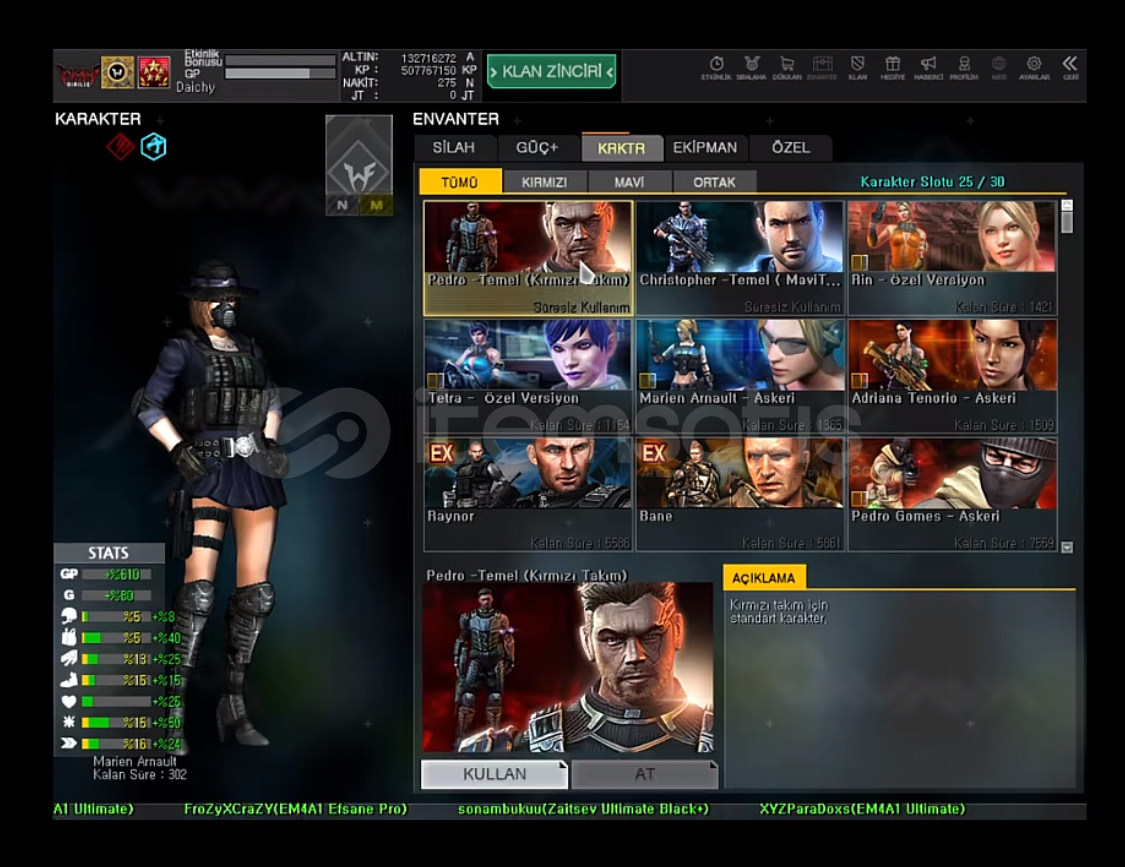Switch to the SİLAH tab
1125x867 pixels.
click(454, 148)
